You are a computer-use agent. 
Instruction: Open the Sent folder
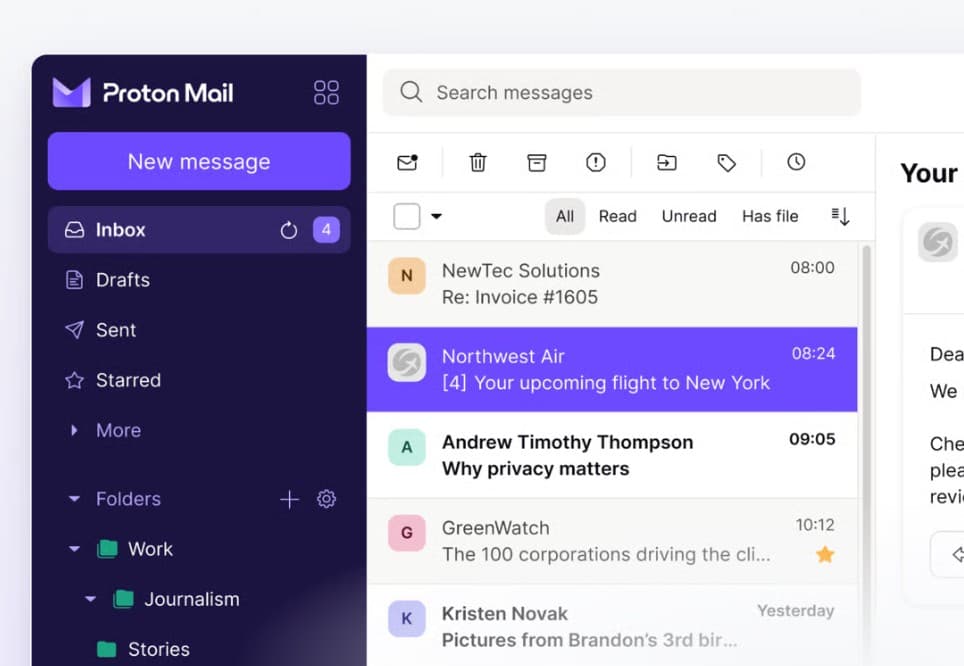tap(199, 330)
